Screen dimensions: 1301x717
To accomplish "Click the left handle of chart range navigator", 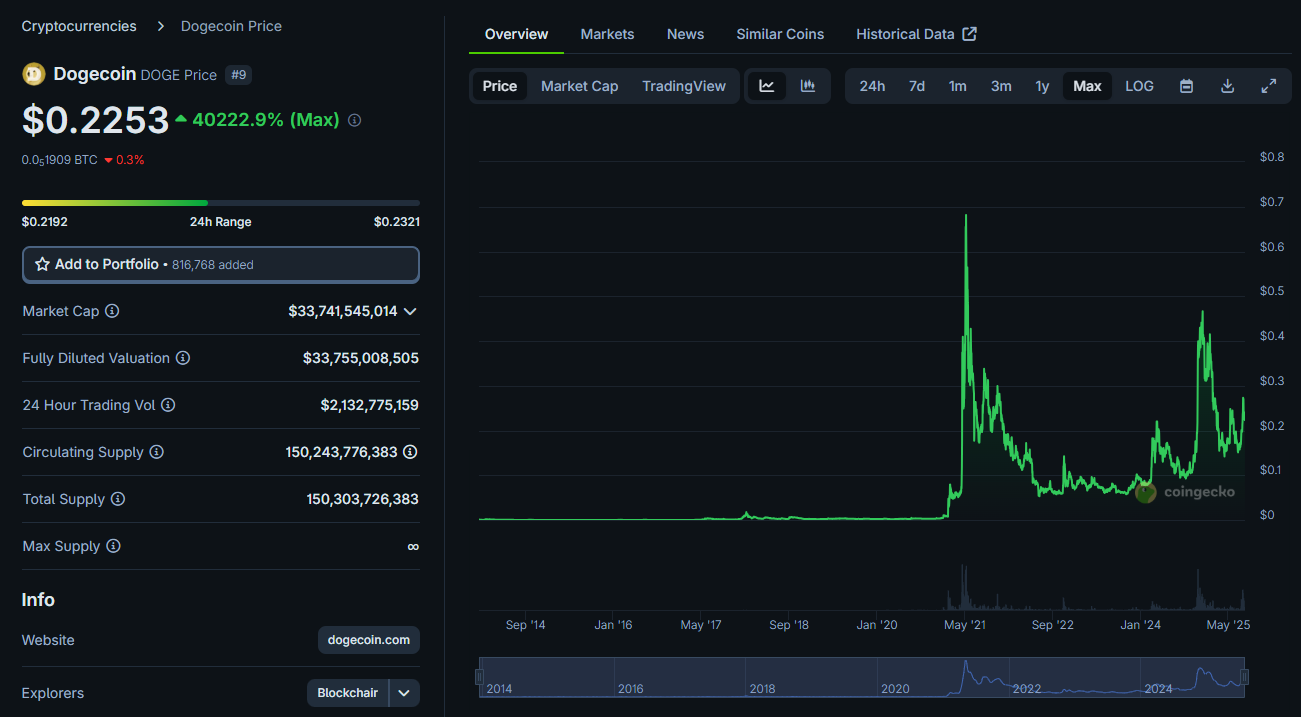I will point(479,677).
